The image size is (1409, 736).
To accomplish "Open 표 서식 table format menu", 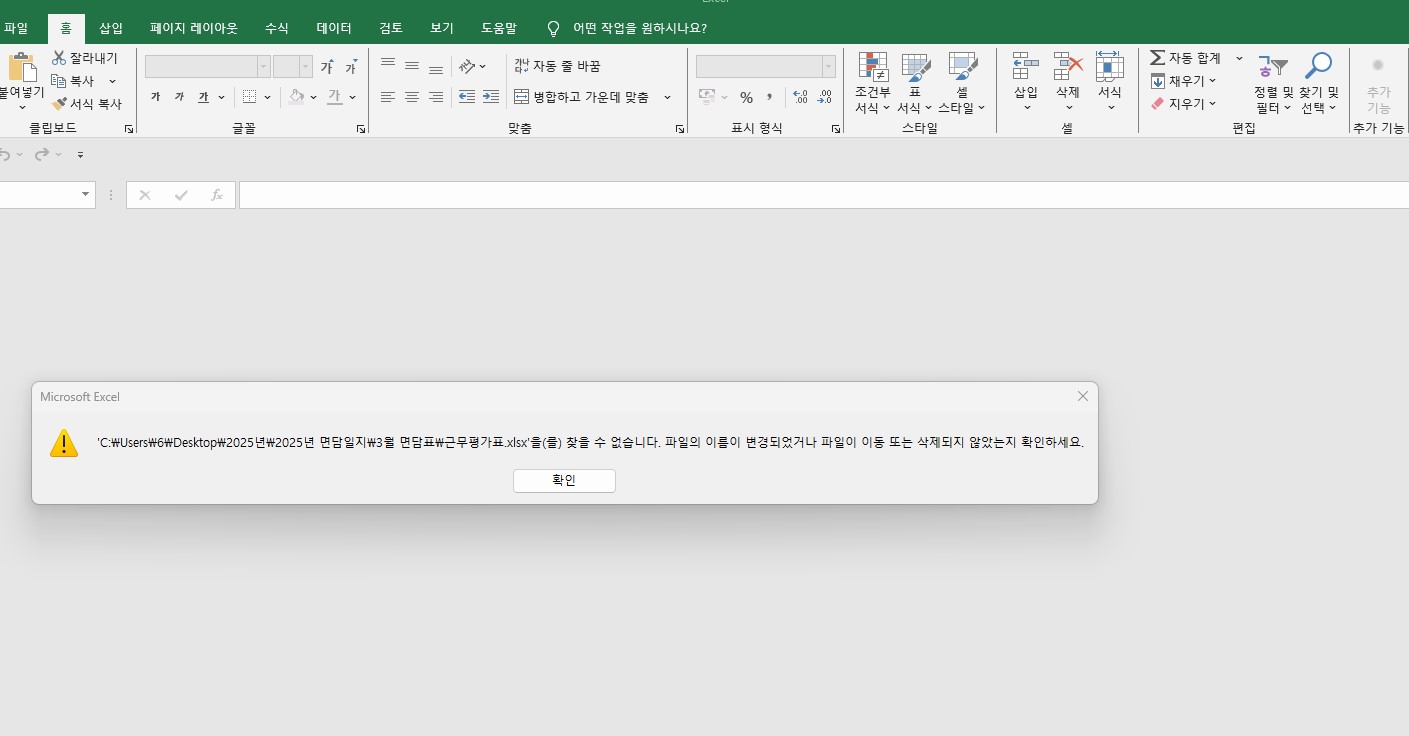I will pyautogui.click(x=915, y=84).
